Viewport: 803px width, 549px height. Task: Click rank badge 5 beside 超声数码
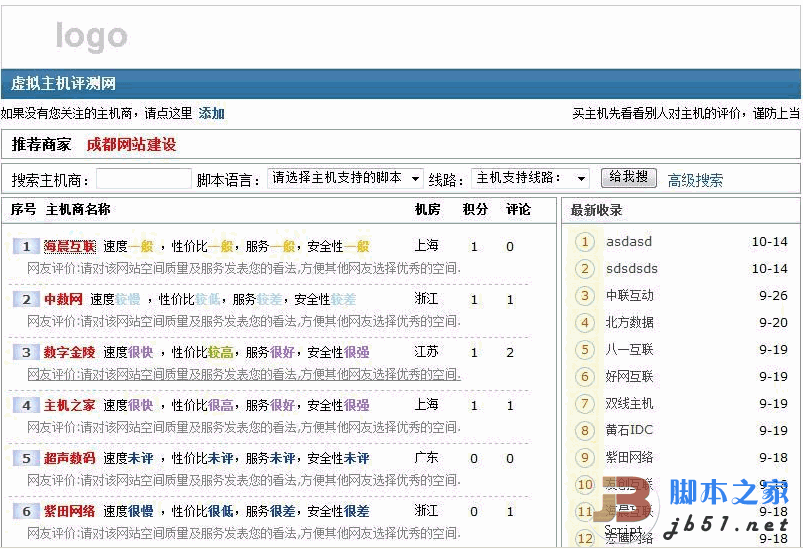(x=26, y=458)
